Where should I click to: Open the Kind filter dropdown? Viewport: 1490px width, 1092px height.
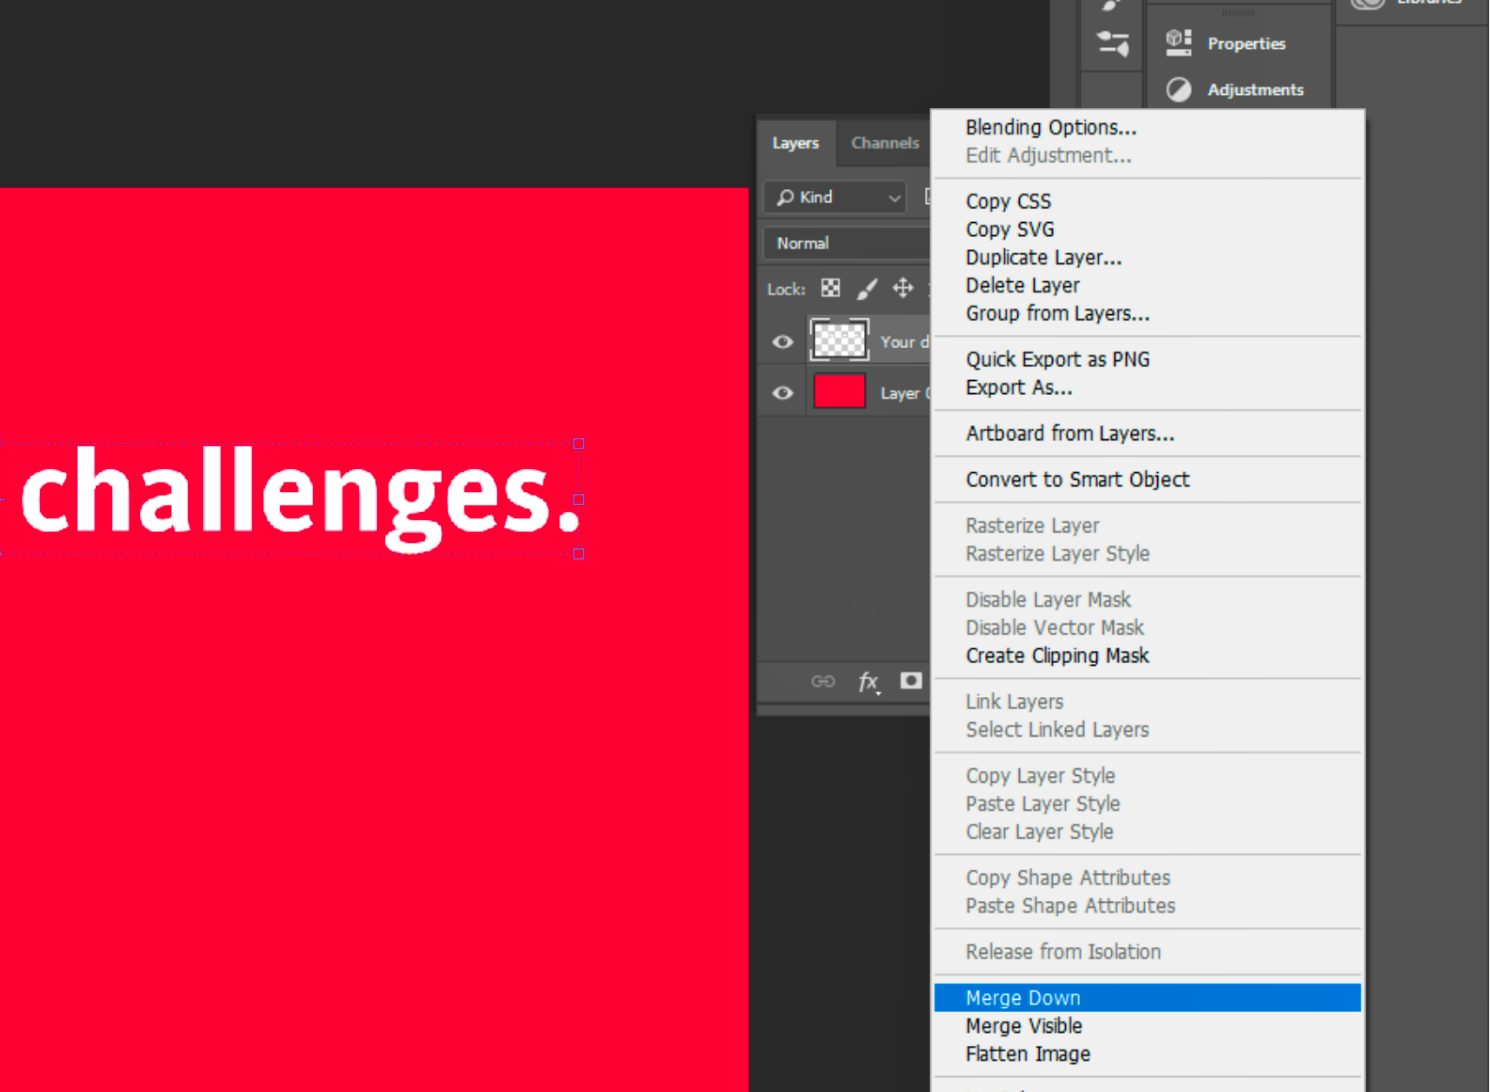[x=835, y=197]
